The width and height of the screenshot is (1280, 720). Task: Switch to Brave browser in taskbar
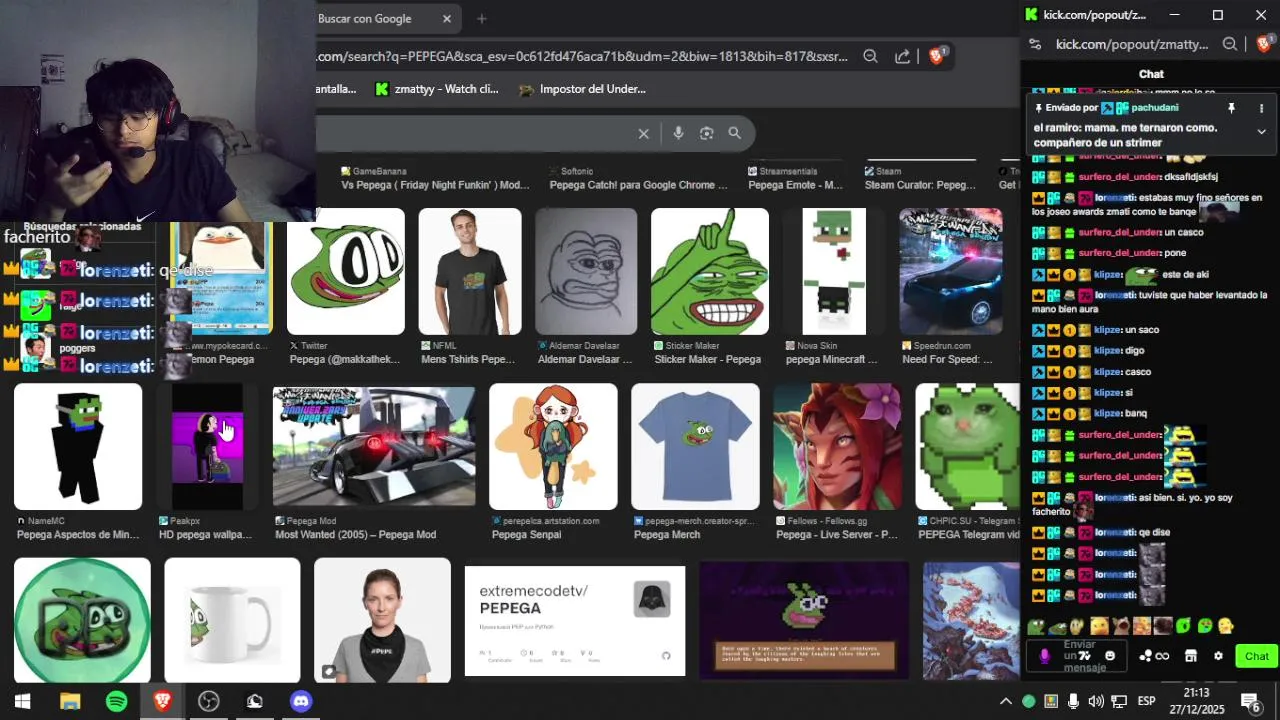162,701
